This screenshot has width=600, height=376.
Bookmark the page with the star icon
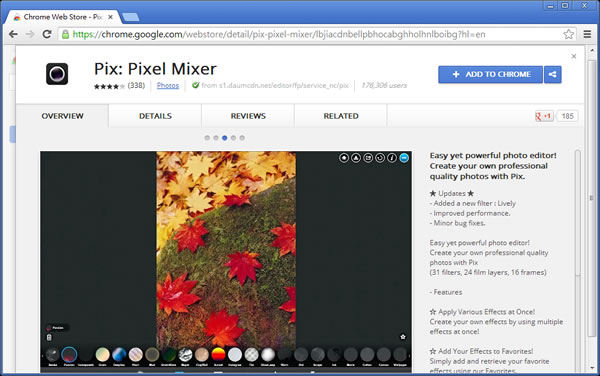(x=569, y=34)
